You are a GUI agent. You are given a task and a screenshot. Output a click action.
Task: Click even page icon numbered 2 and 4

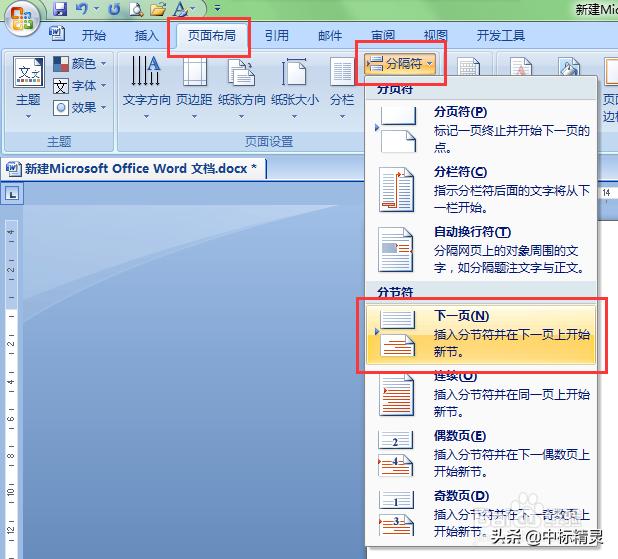click(396, 453)
